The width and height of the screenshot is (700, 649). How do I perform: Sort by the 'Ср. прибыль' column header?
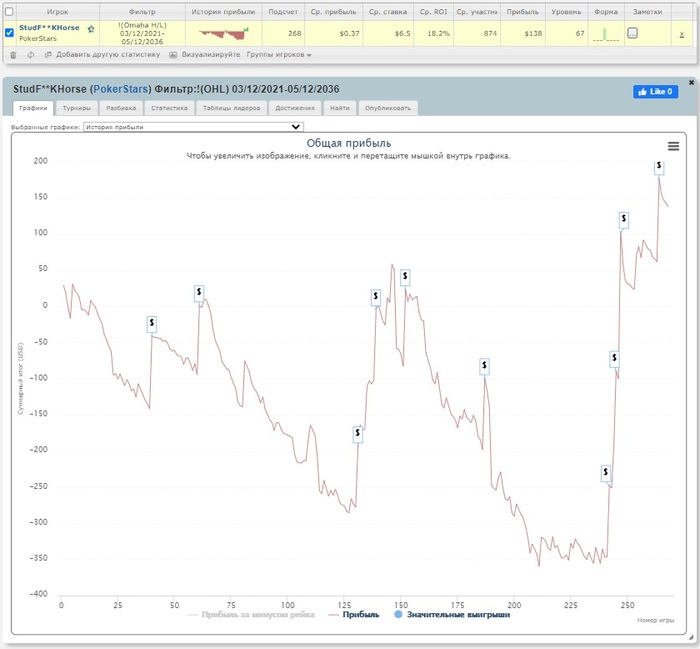[x=333, y=12]
